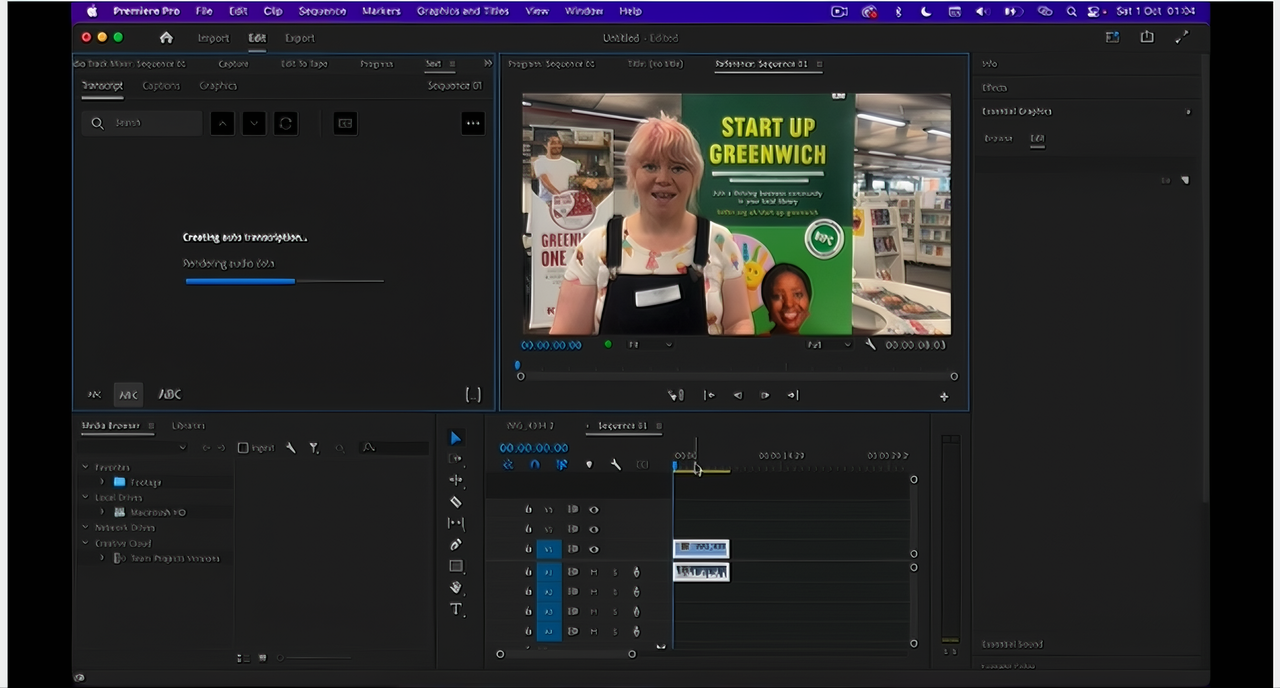Viewport: 1280px width, 688px height.
Task: Open Graphics and Titles menu
Action: [462, 11]
